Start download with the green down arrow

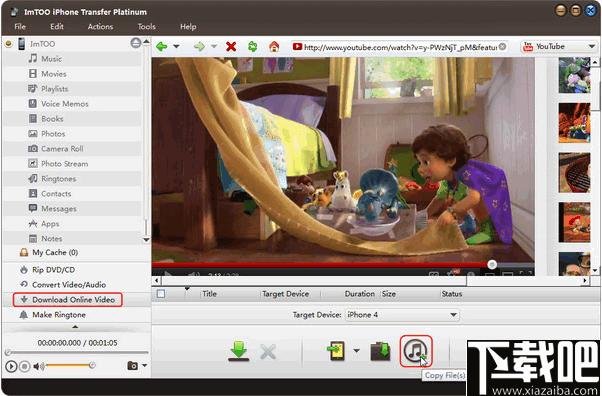point(239,351)
